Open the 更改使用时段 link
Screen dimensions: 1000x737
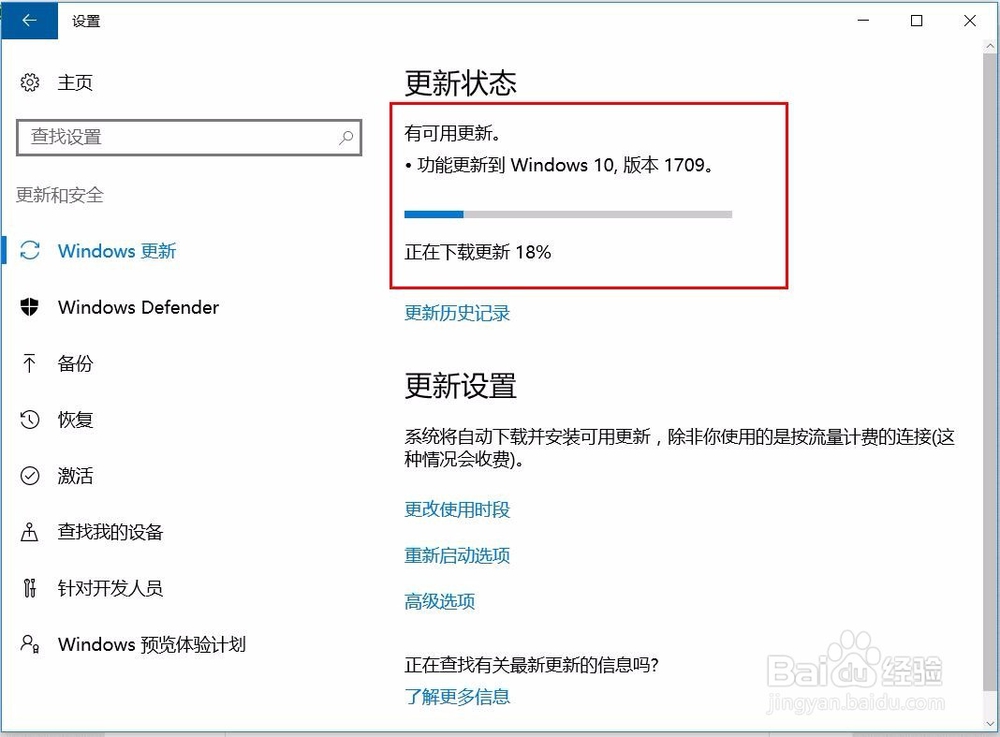pyautogui.click(x=457, y=509)
